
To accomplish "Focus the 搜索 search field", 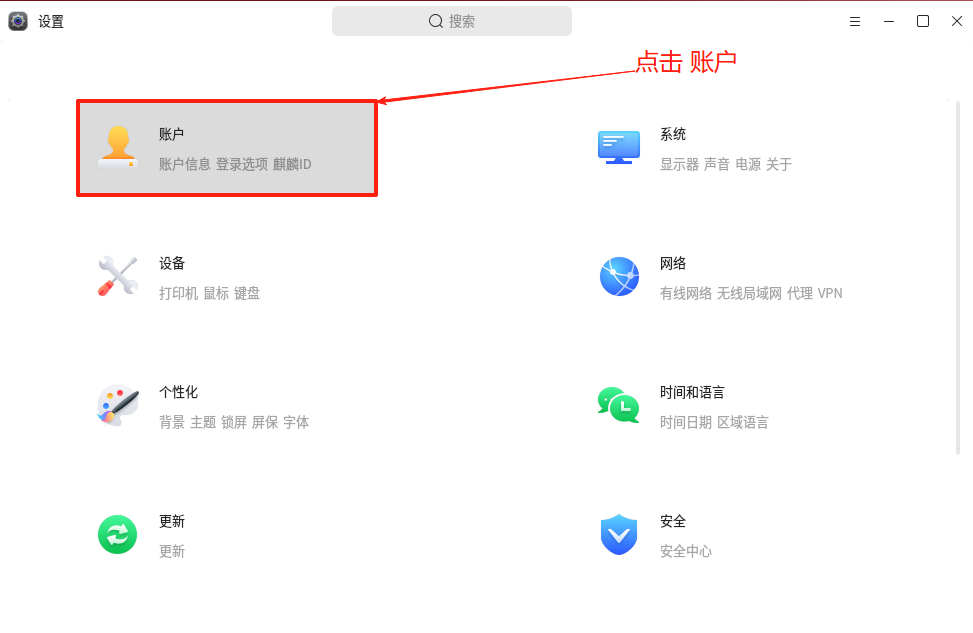I will 452,21.
